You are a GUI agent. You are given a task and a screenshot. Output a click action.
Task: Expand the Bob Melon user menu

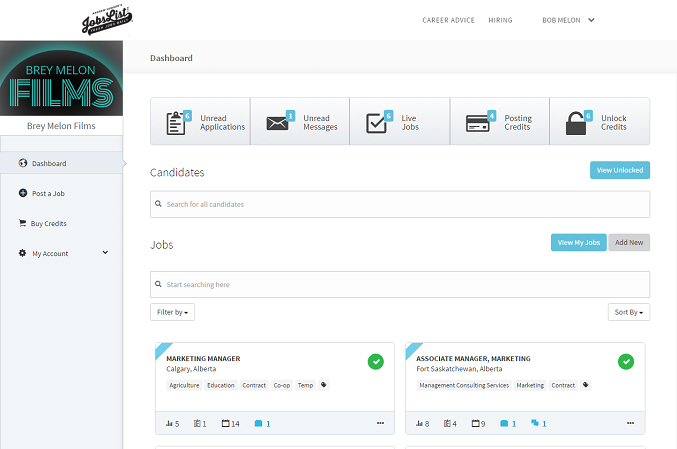tap(568, 20)
